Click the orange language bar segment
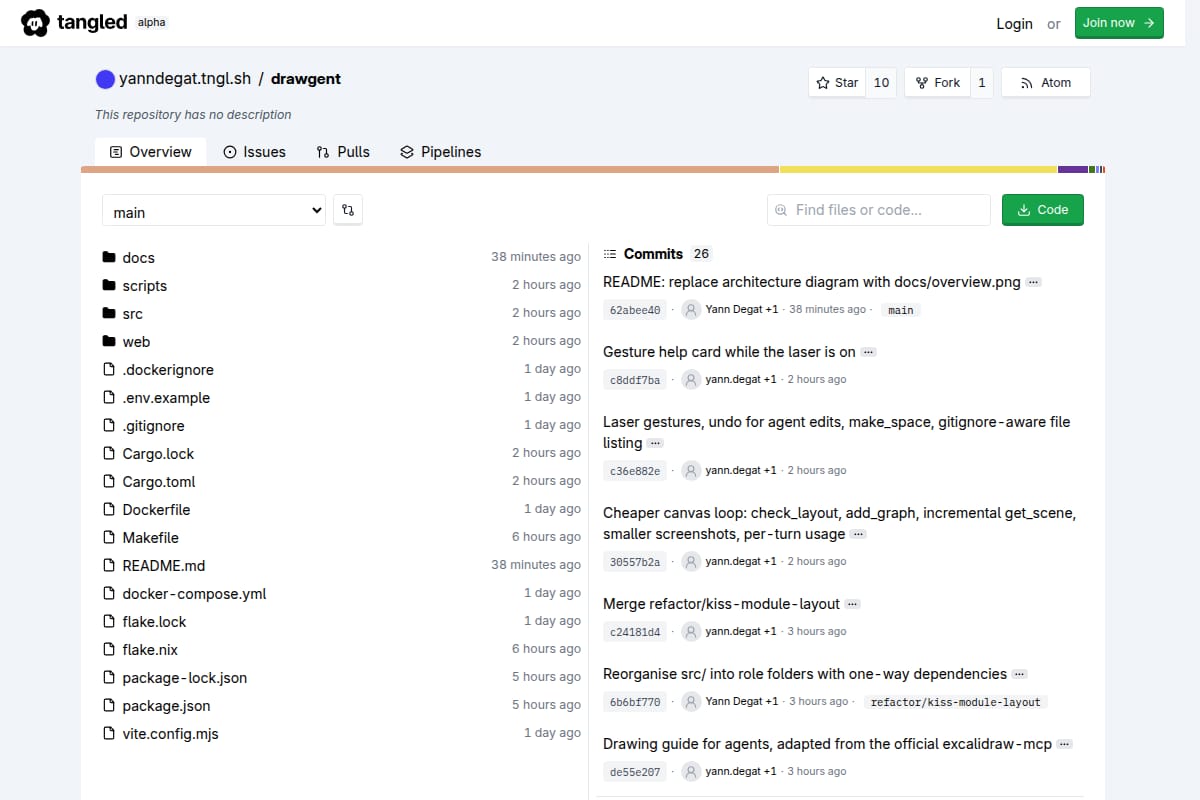Viewport: 1200px width, 800px height. point(430,170)
